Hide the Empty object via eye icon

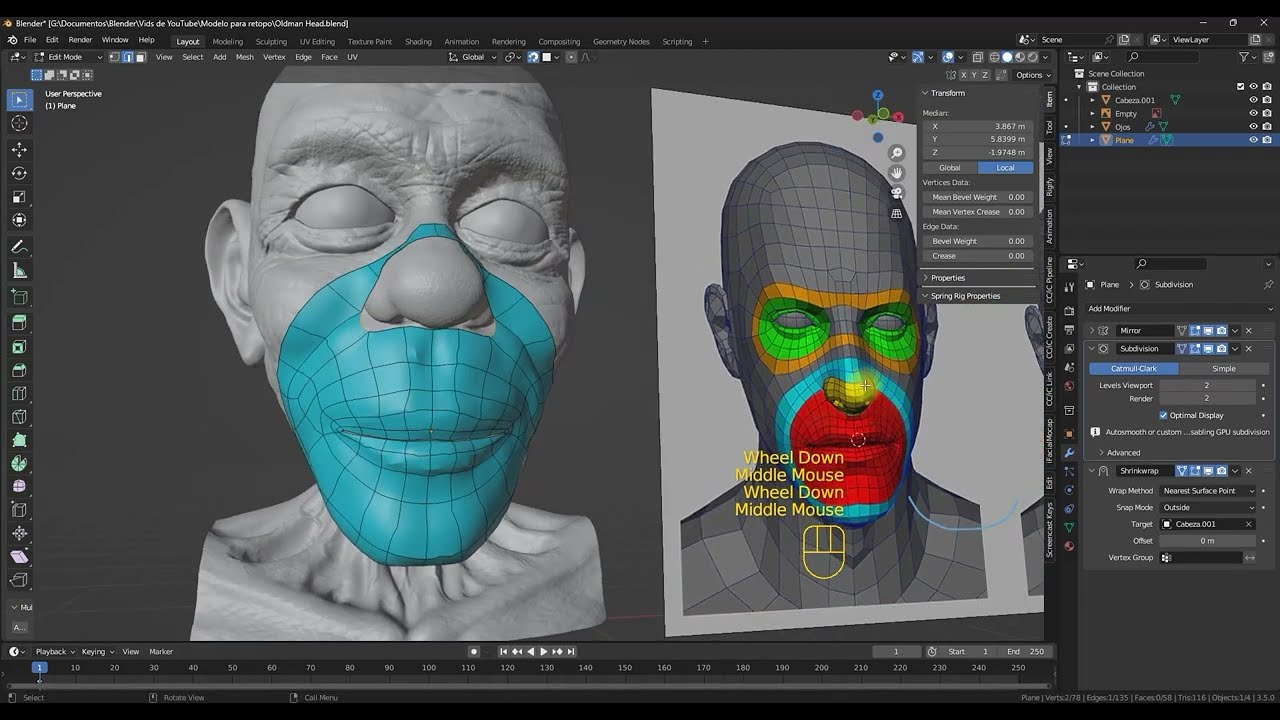[1253, 113]
